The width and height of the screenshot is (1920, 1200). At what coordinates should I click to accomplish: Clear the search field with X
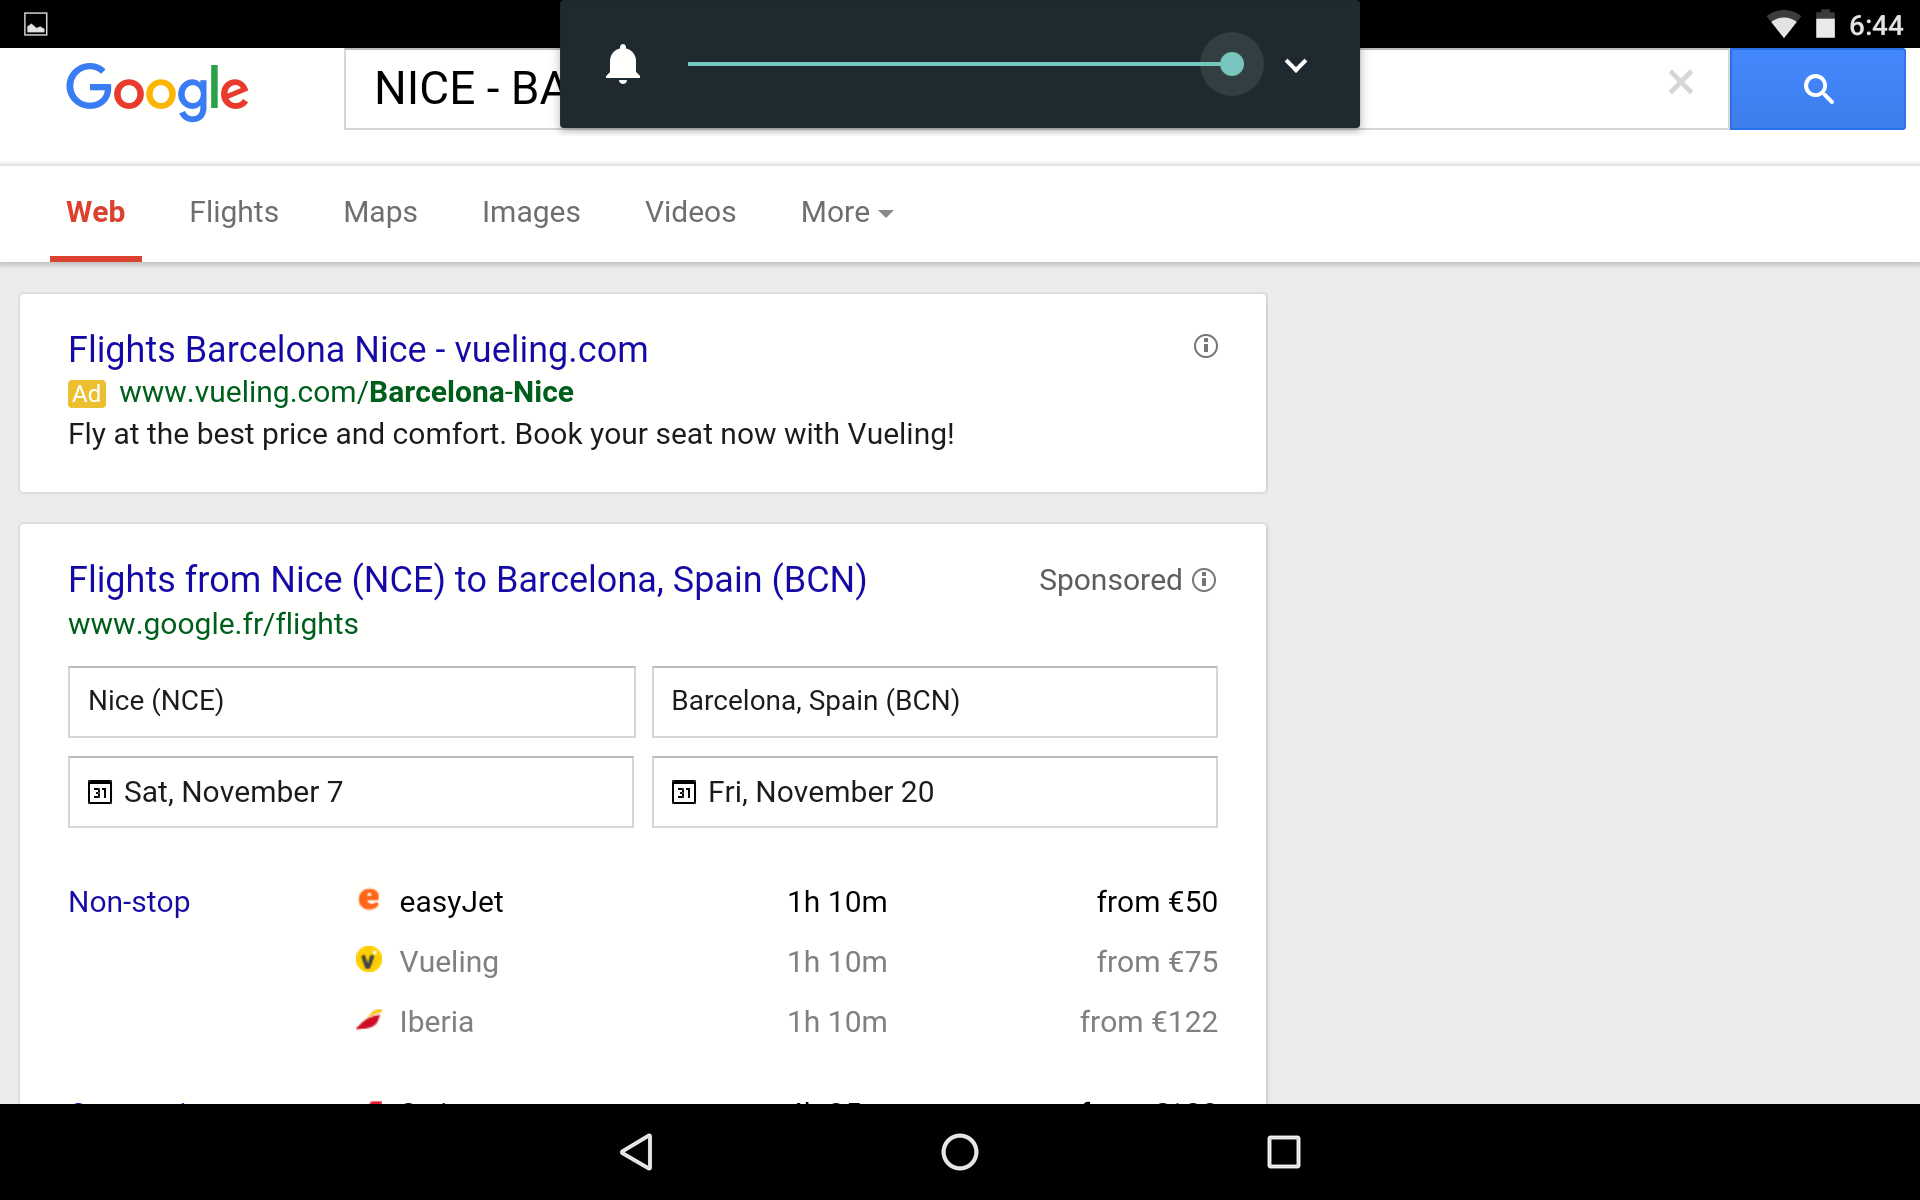click(x=1680, y=83)
